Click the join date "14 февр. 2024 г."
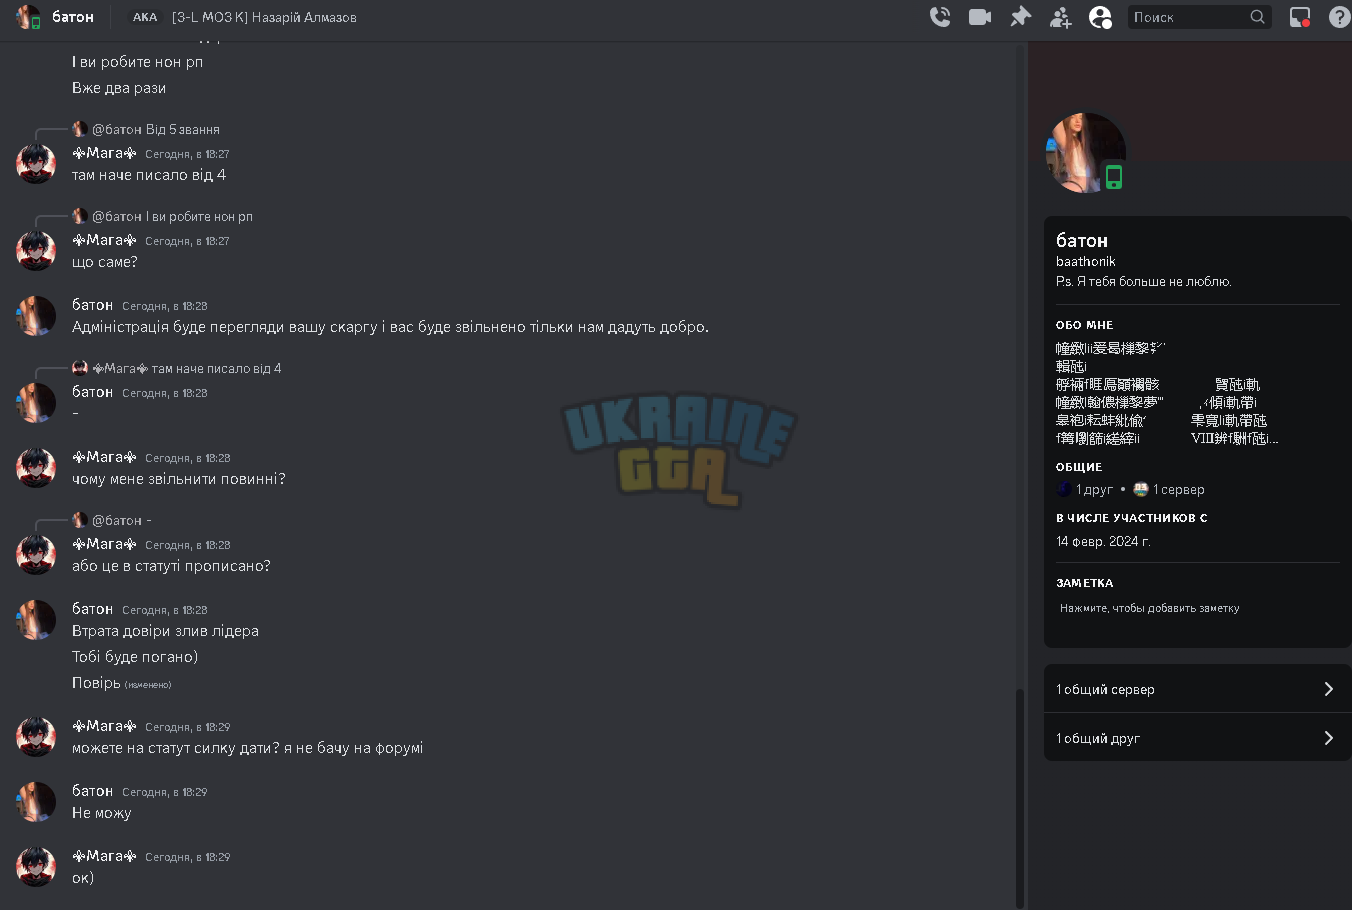 click(1103, 541)
